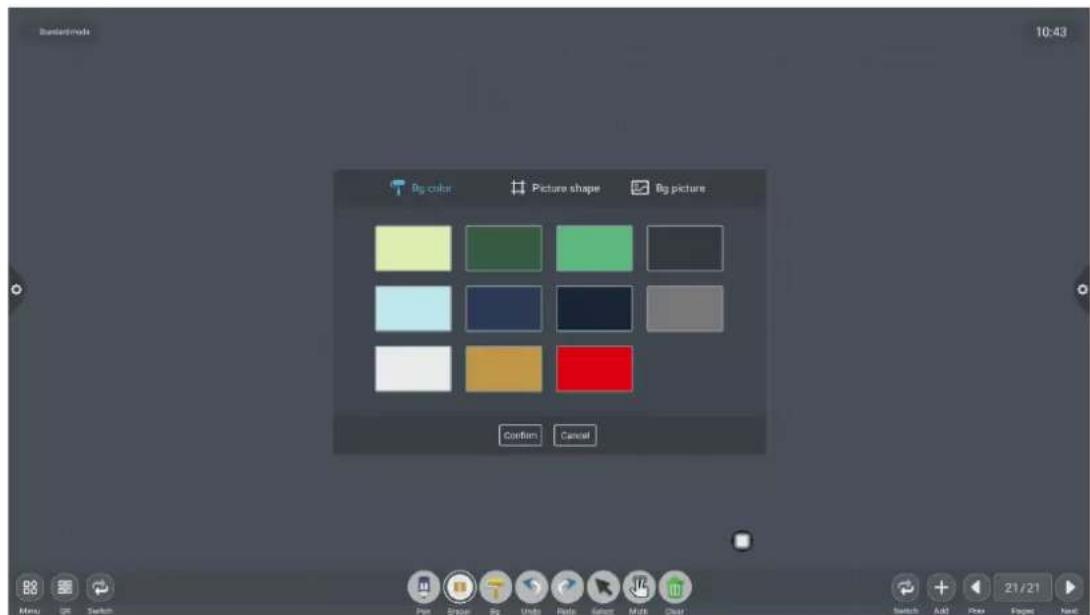Tap the floating white square button
Screen dimensions: 1090x615
(742, 541)
